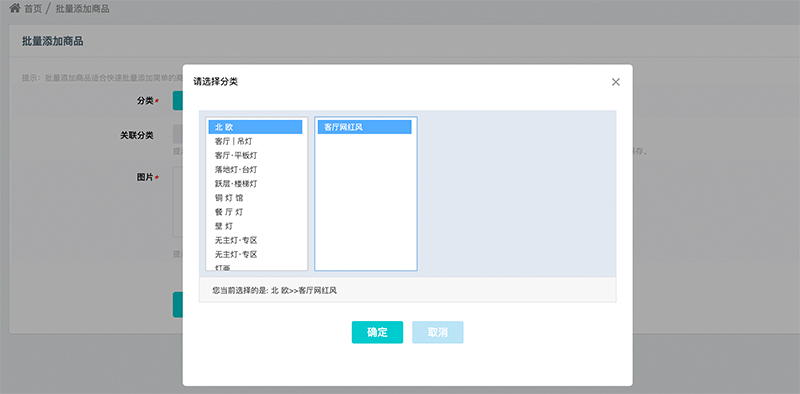Select 北 欧 in the category list
The height and width of the screenshot is (394, 800).
[x=255, y=127]
